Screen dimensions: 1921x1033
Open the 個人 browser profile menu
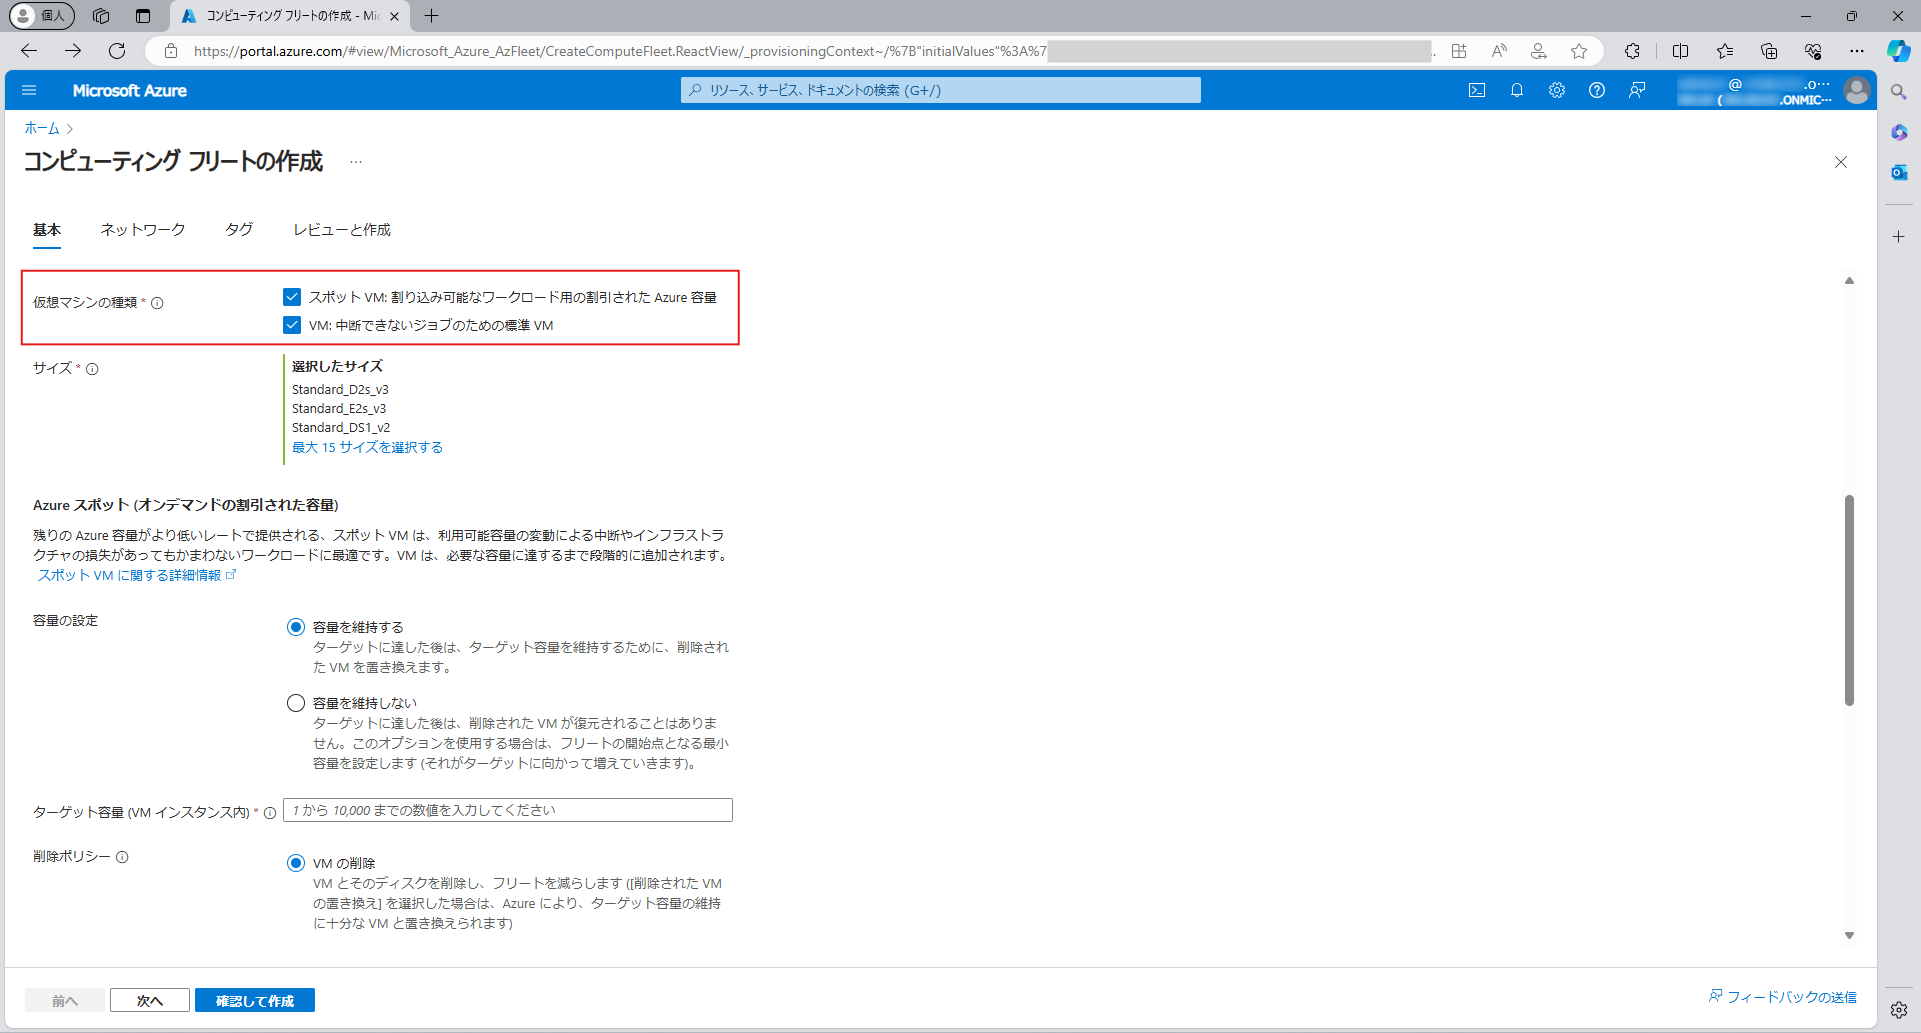(42, 16)
